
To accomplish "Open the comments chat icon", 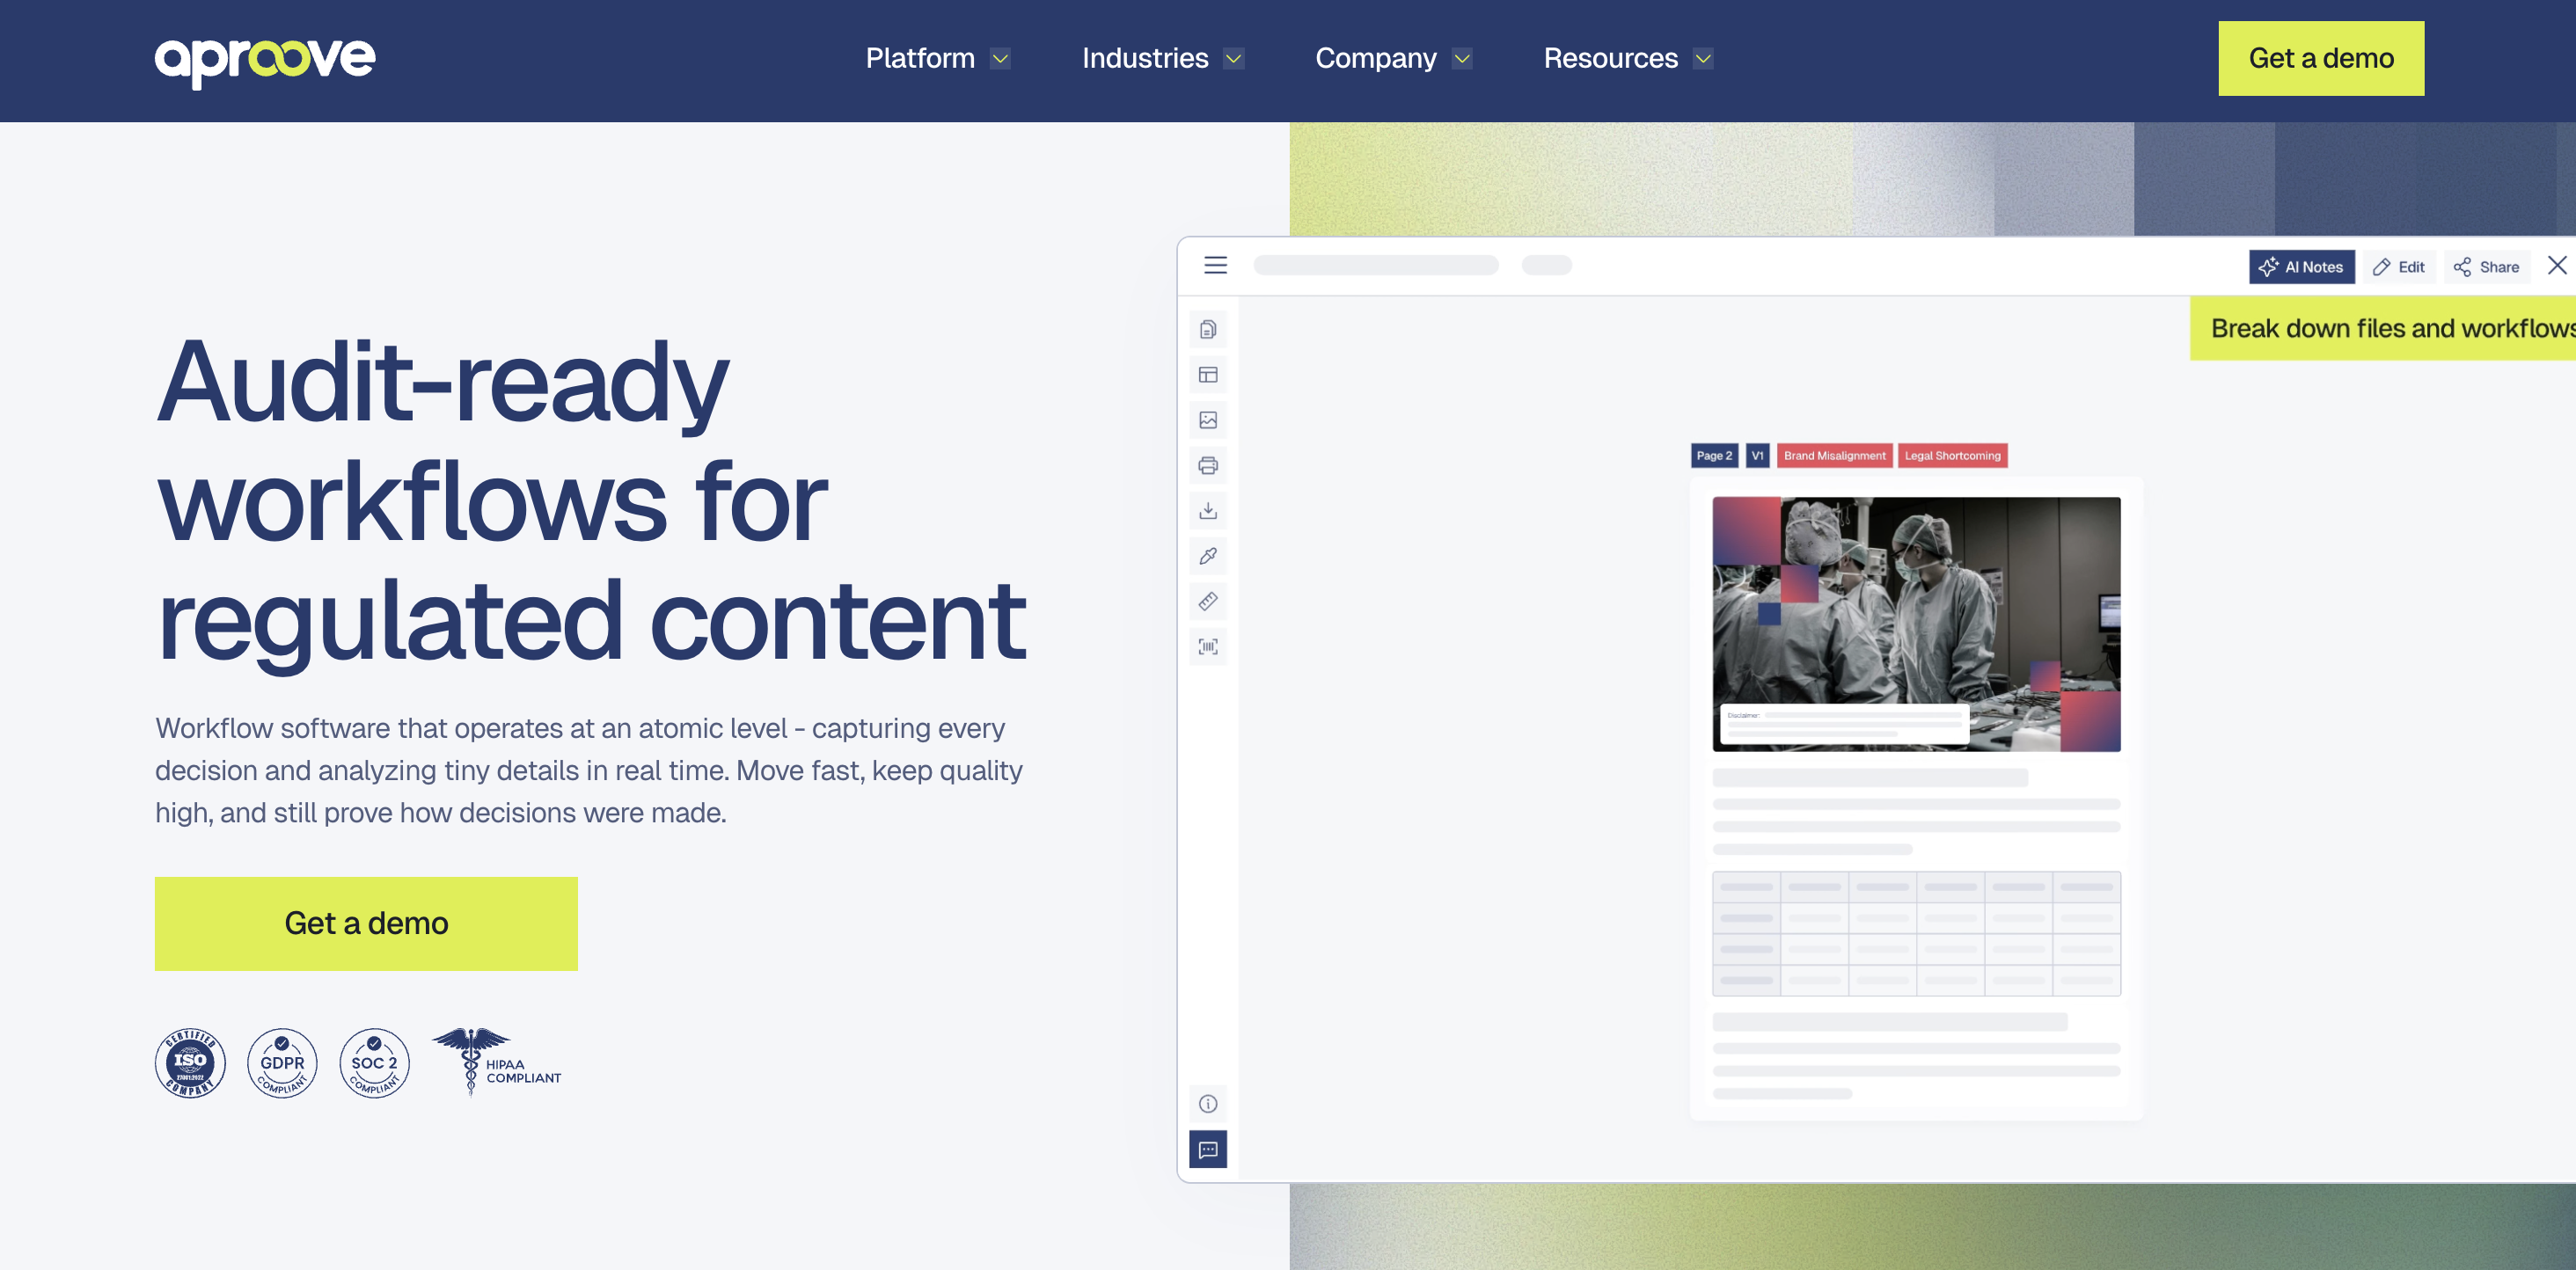I will [x=1208, y=1150].
